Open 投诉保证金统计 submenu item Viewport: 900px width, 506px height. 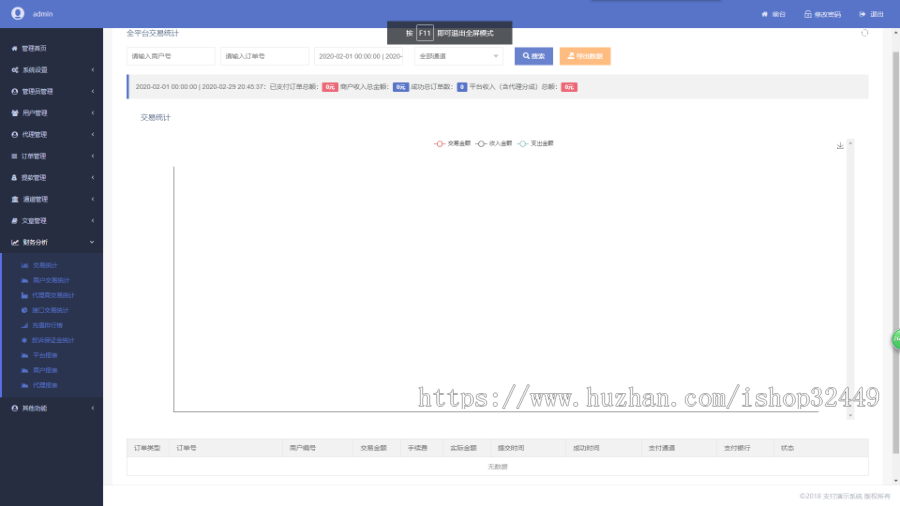coord(52,340)
